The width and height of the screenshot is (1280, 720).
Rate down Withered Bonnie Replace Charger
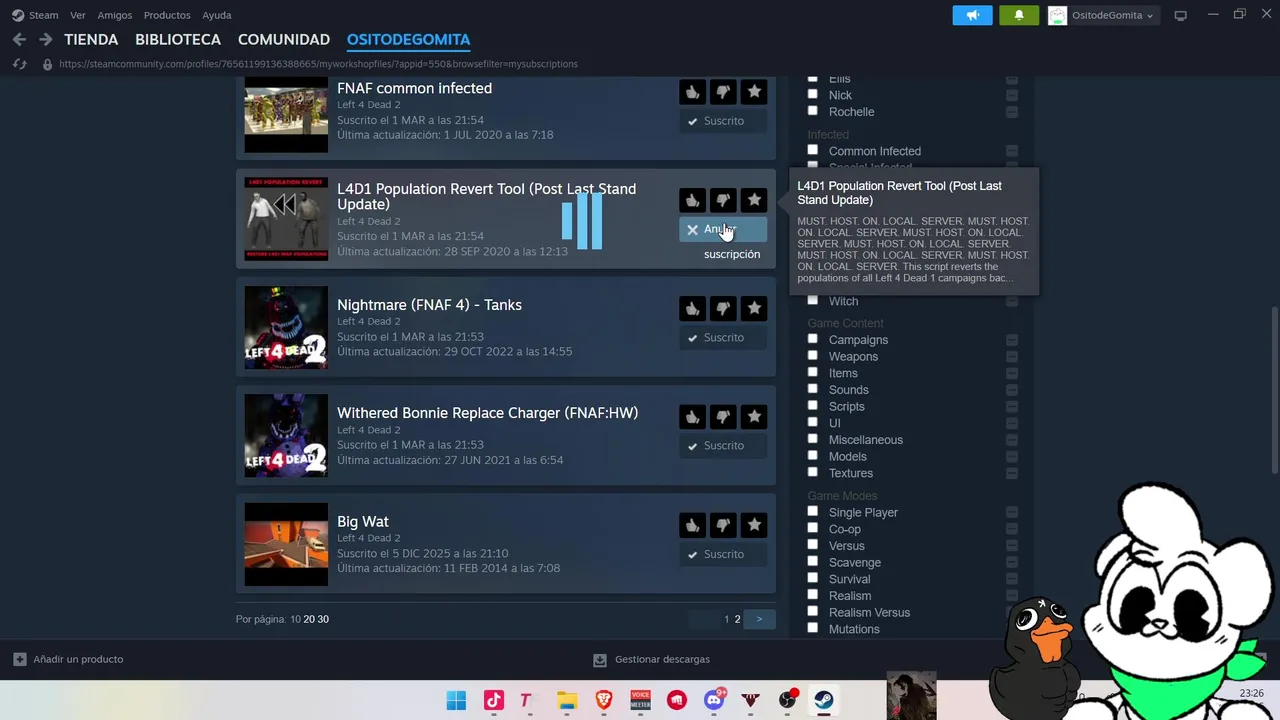723,416
